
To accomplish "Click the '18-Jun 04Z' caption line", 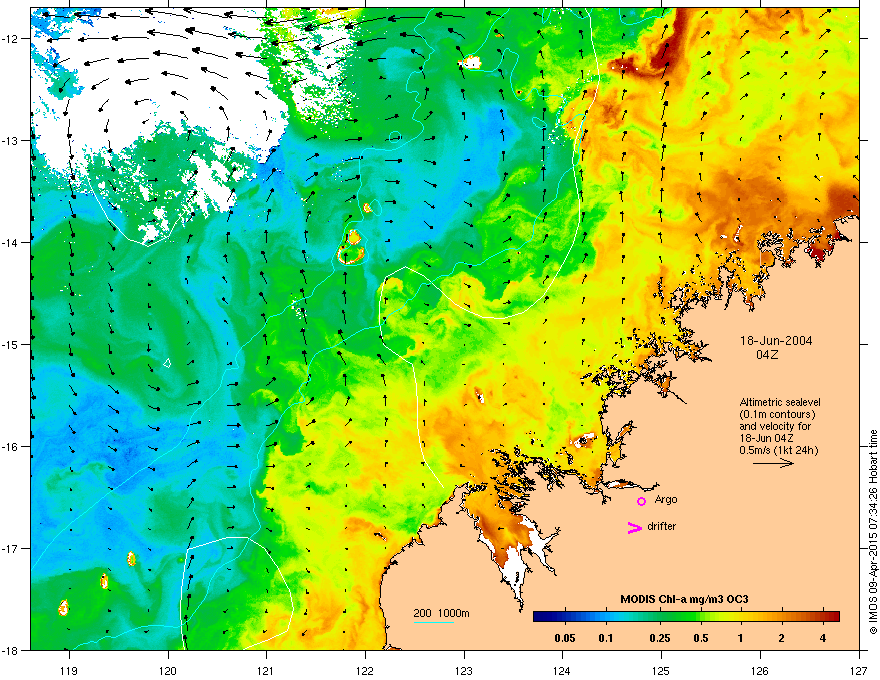I will click(766, 438).
